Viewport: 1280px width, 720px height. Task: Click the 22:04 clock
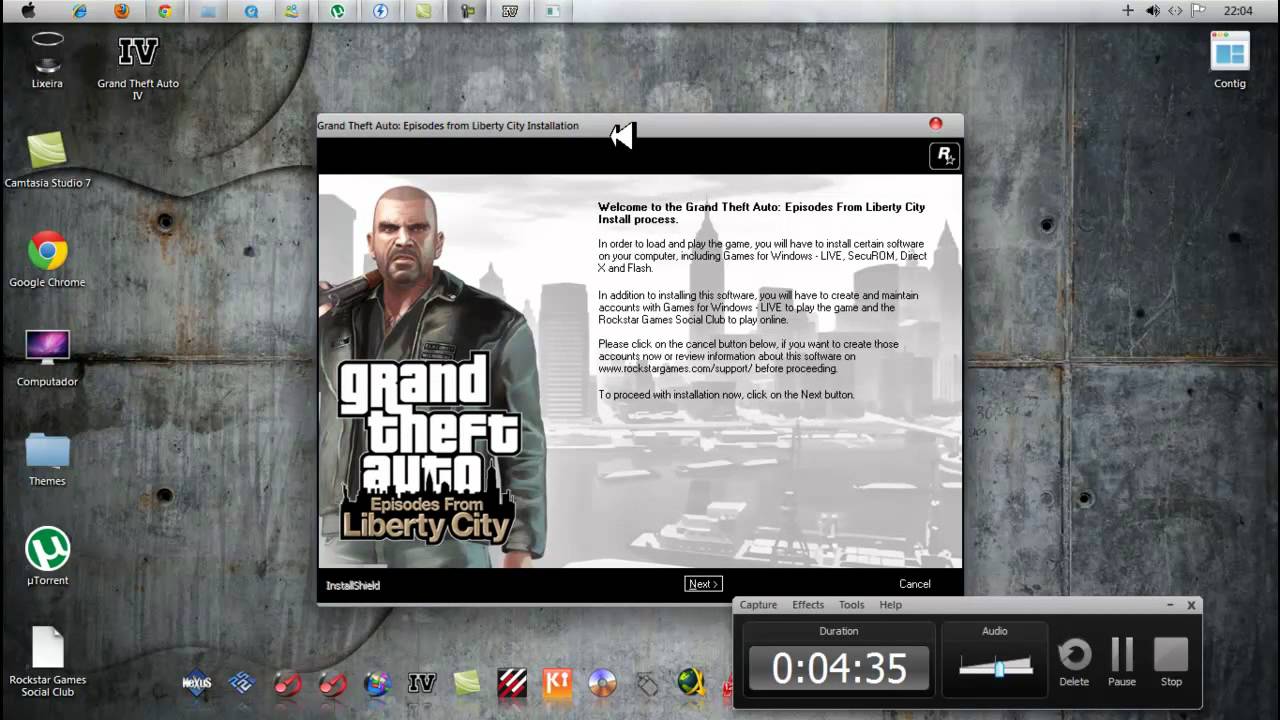[1238, 11]
